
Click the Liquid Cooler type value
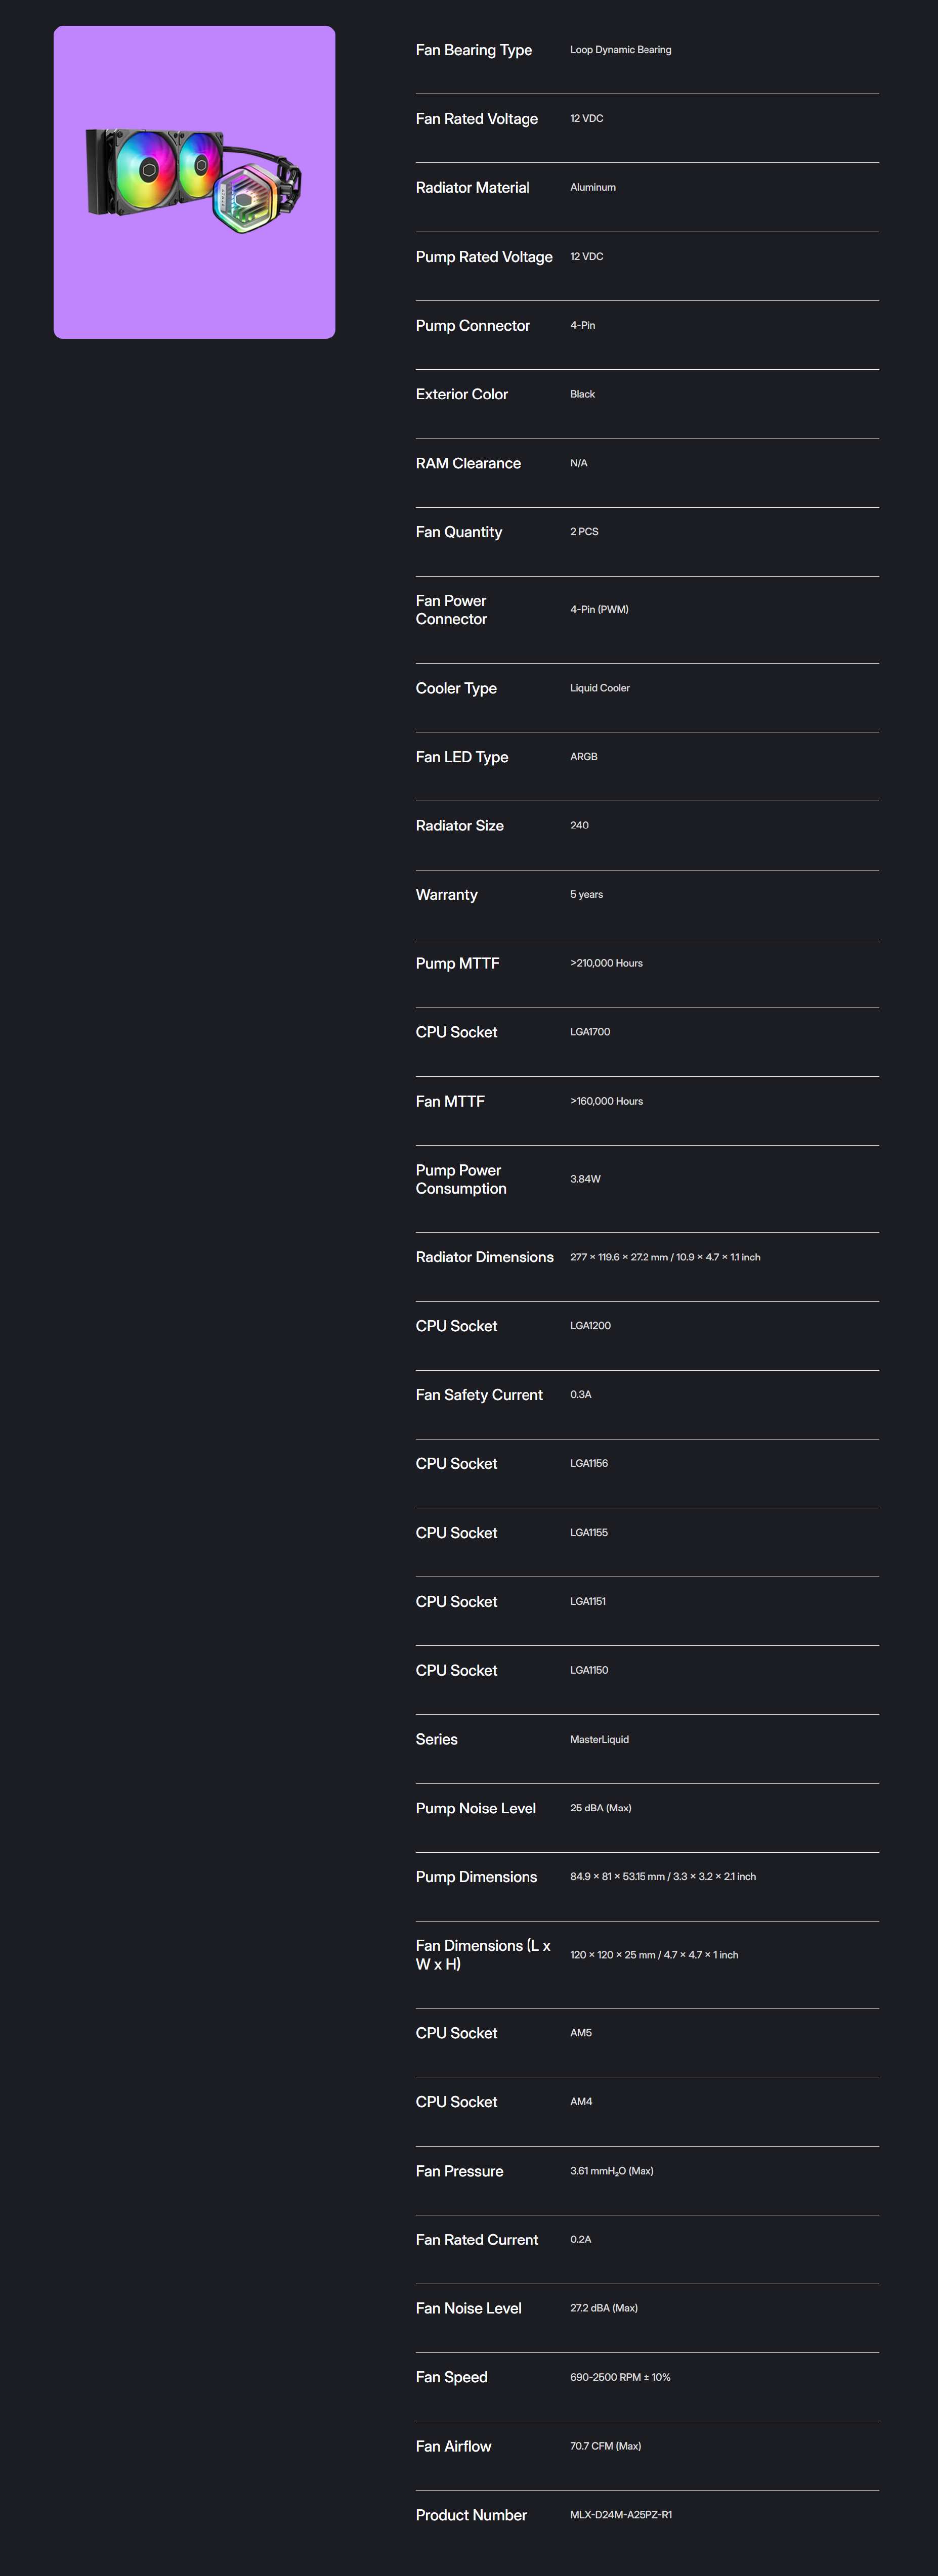600,688
